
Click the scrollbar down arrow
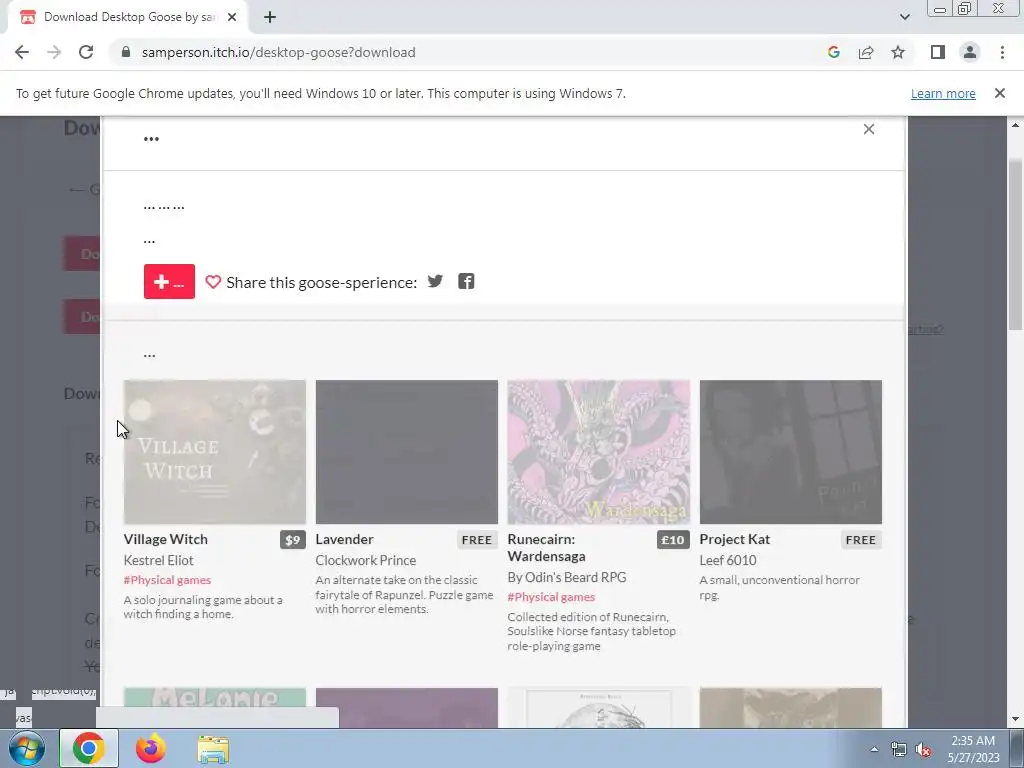[x=1016, y=719]
